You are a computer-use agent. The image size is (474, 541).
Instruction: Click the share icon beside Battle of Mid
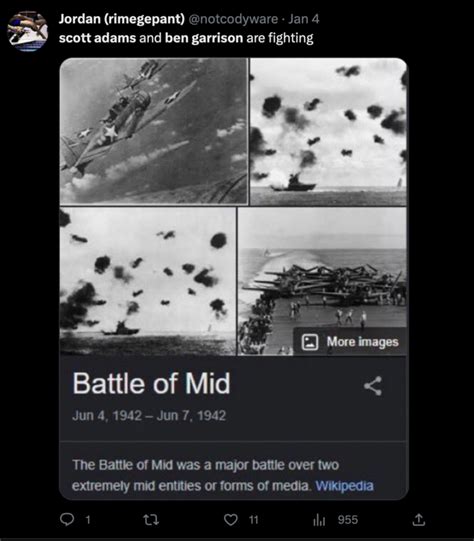(373, 386)
